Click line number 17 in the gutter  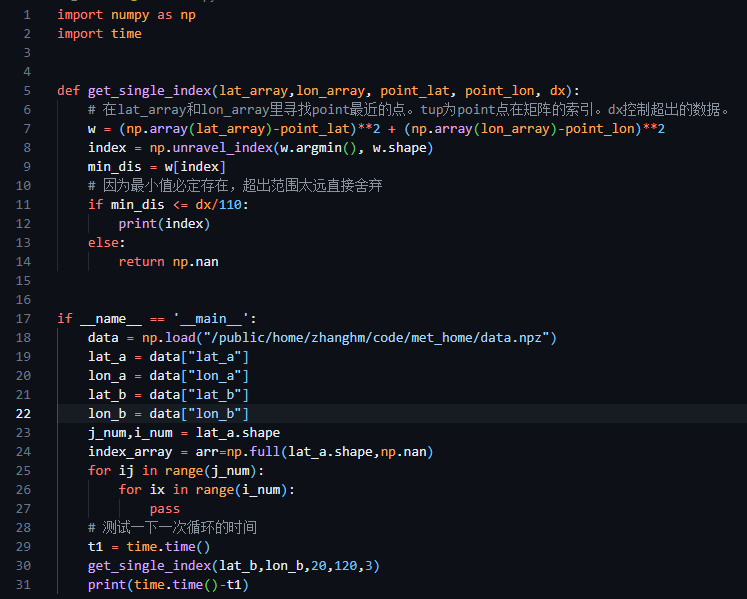click(x=23, y=319)
